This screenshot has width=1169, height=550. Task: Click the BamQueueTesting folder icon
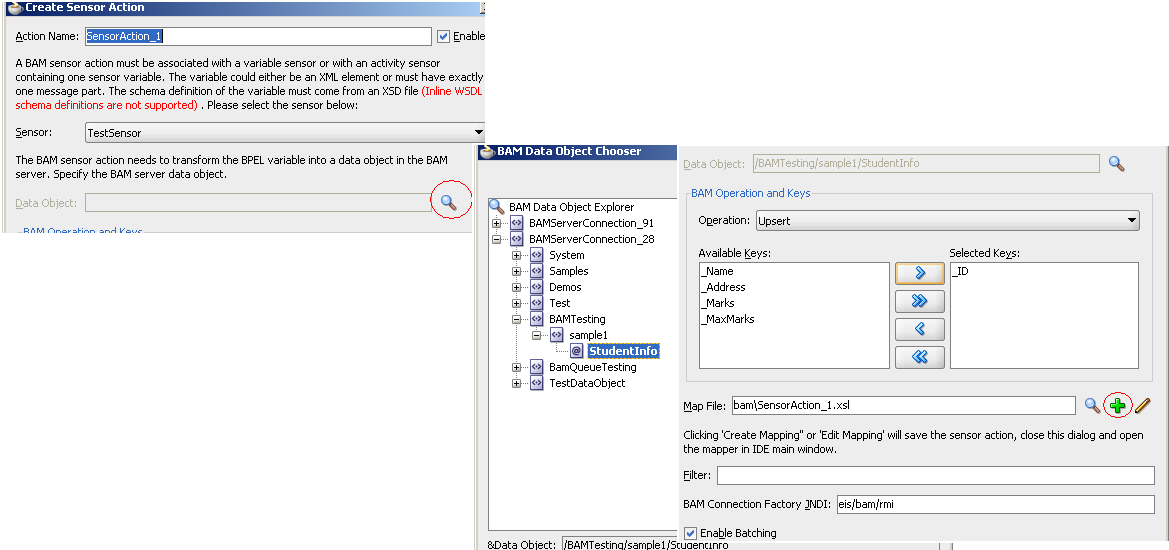pos(537,367)
